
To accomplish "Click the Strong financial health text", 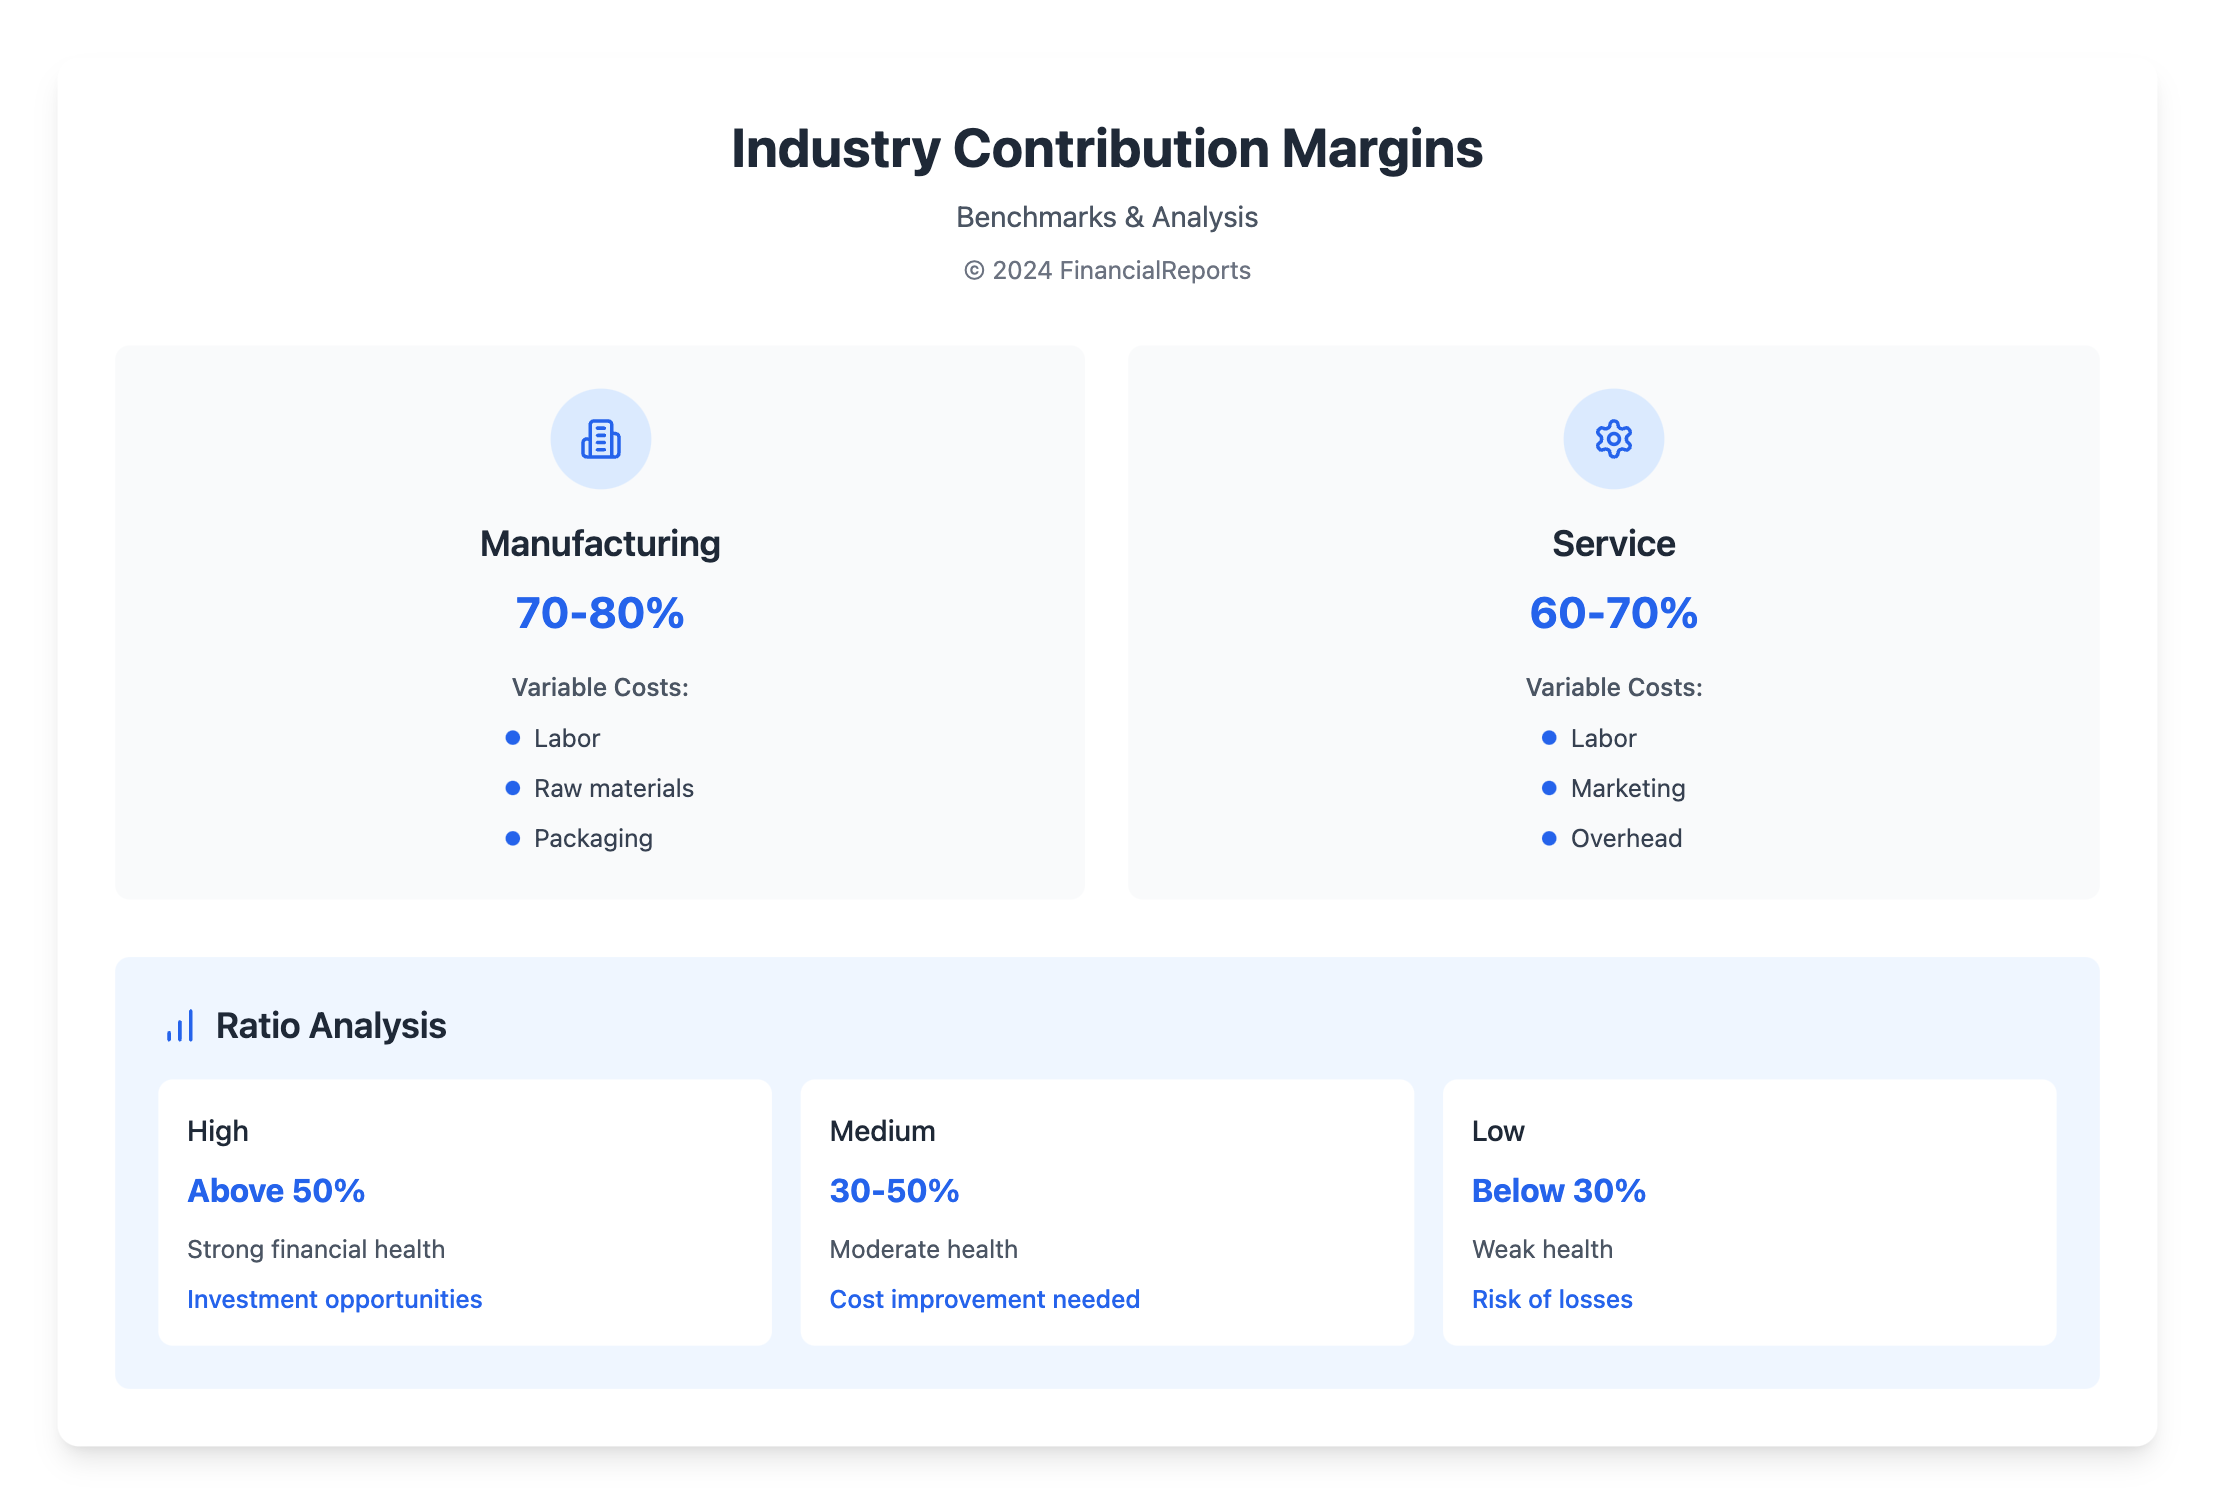I will click(316, 1249).
